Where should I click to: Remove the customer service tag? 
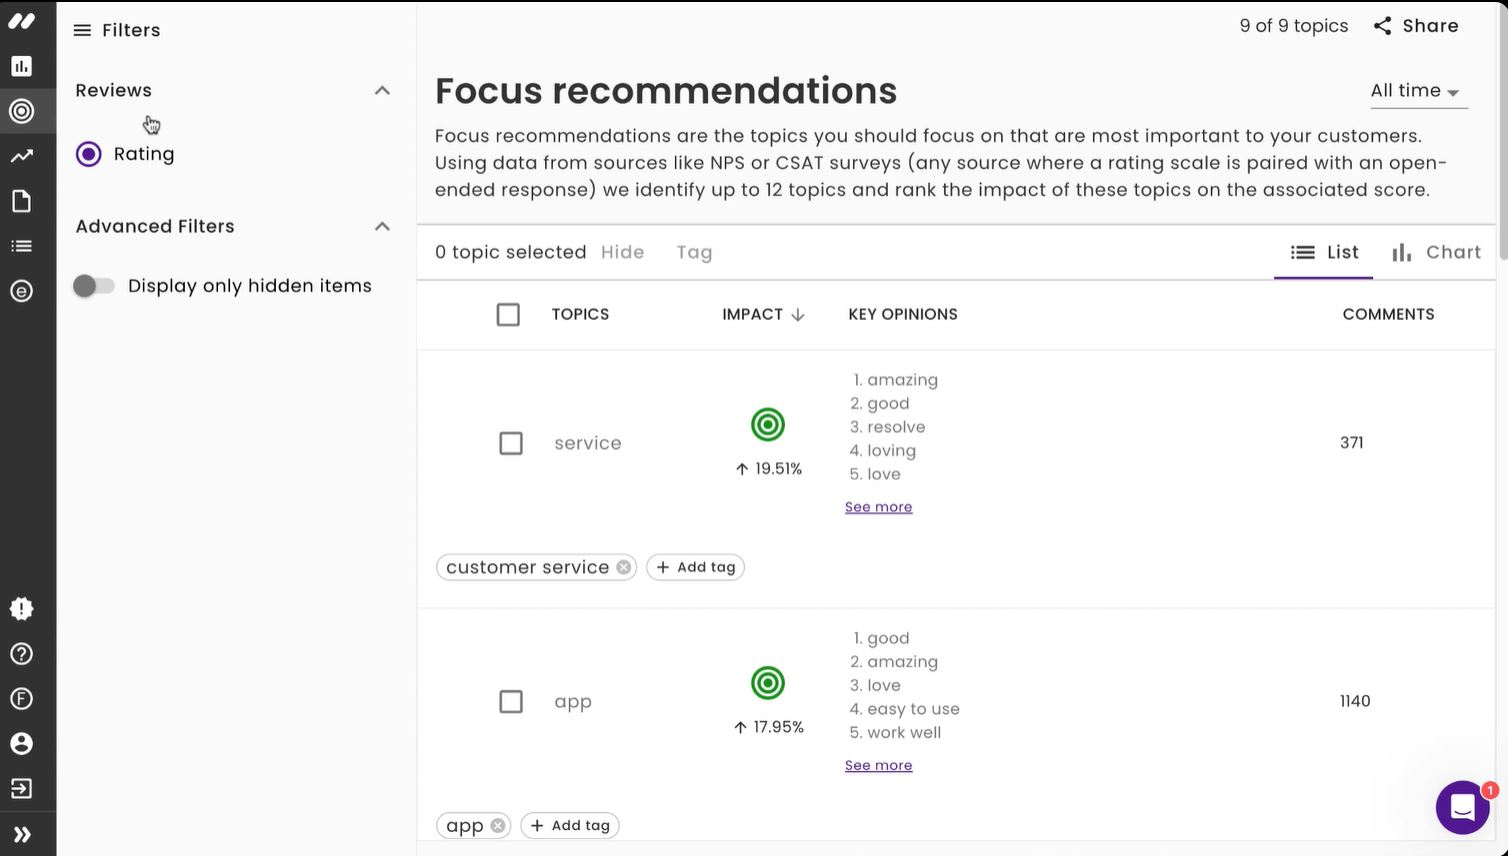(624, 567)
